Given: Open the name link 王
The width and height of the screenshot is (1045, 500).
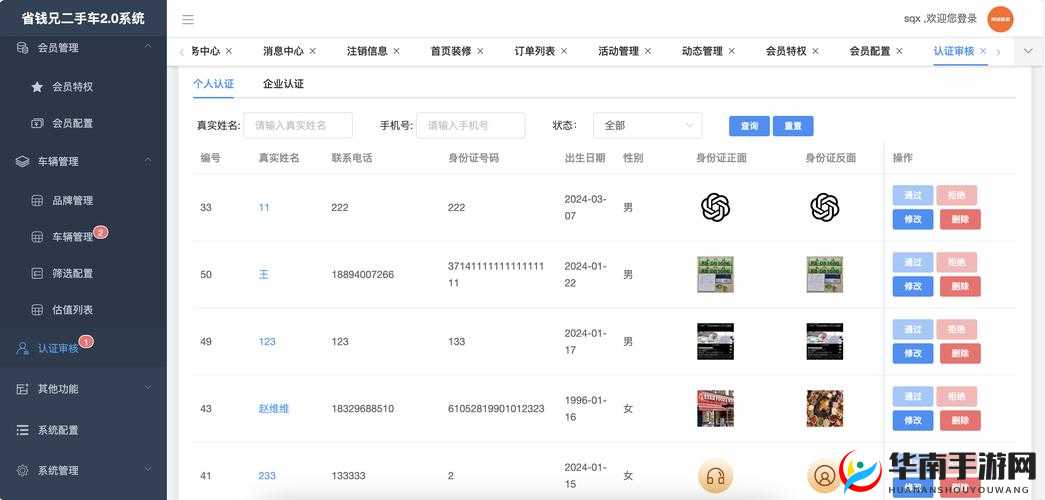Looking at the screenshot, I should (x=263, y=275).
